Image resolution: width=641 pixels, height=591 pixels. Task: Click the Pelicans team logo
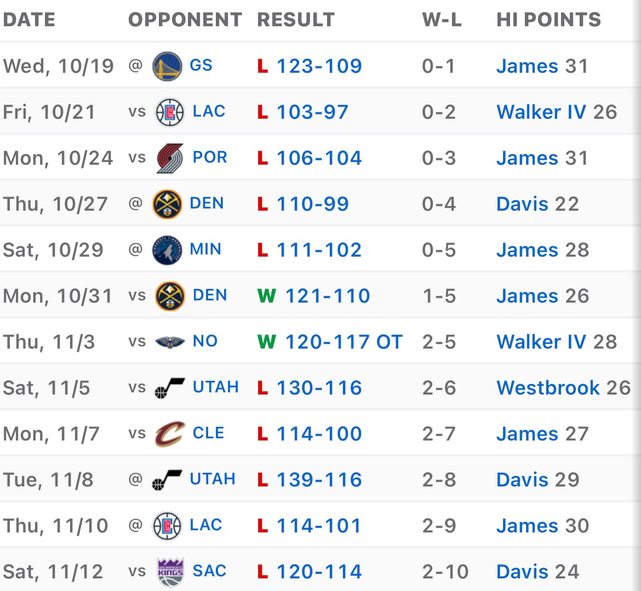(169, 342)
